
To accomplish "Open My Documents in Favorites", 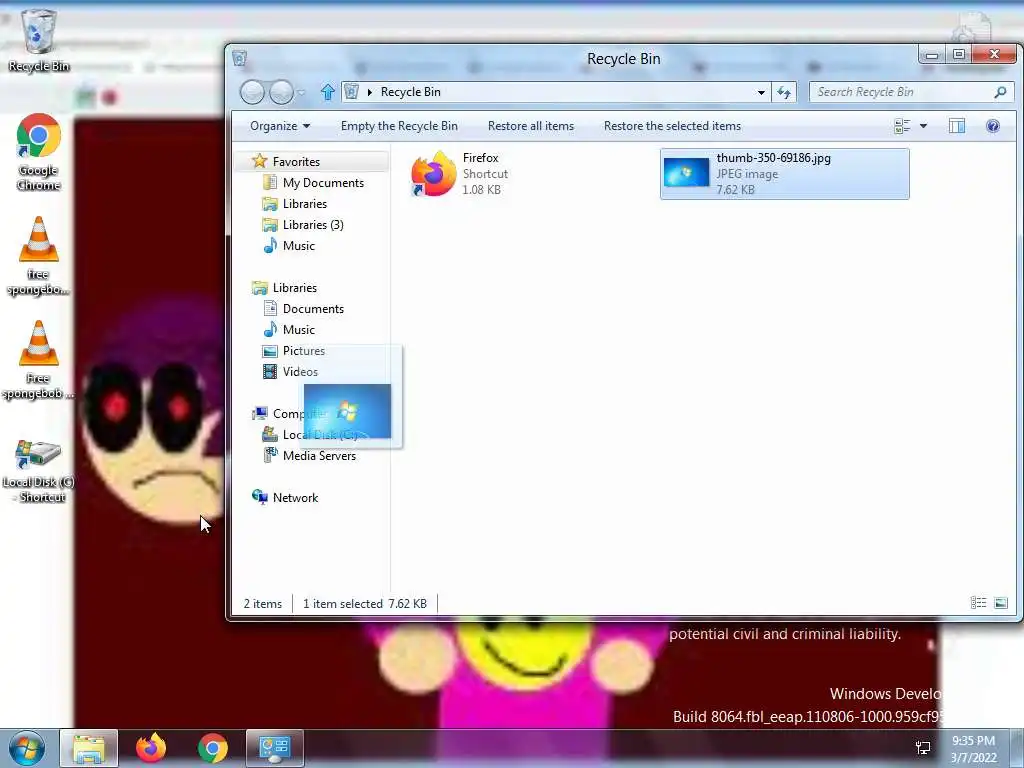I will 323,183.
